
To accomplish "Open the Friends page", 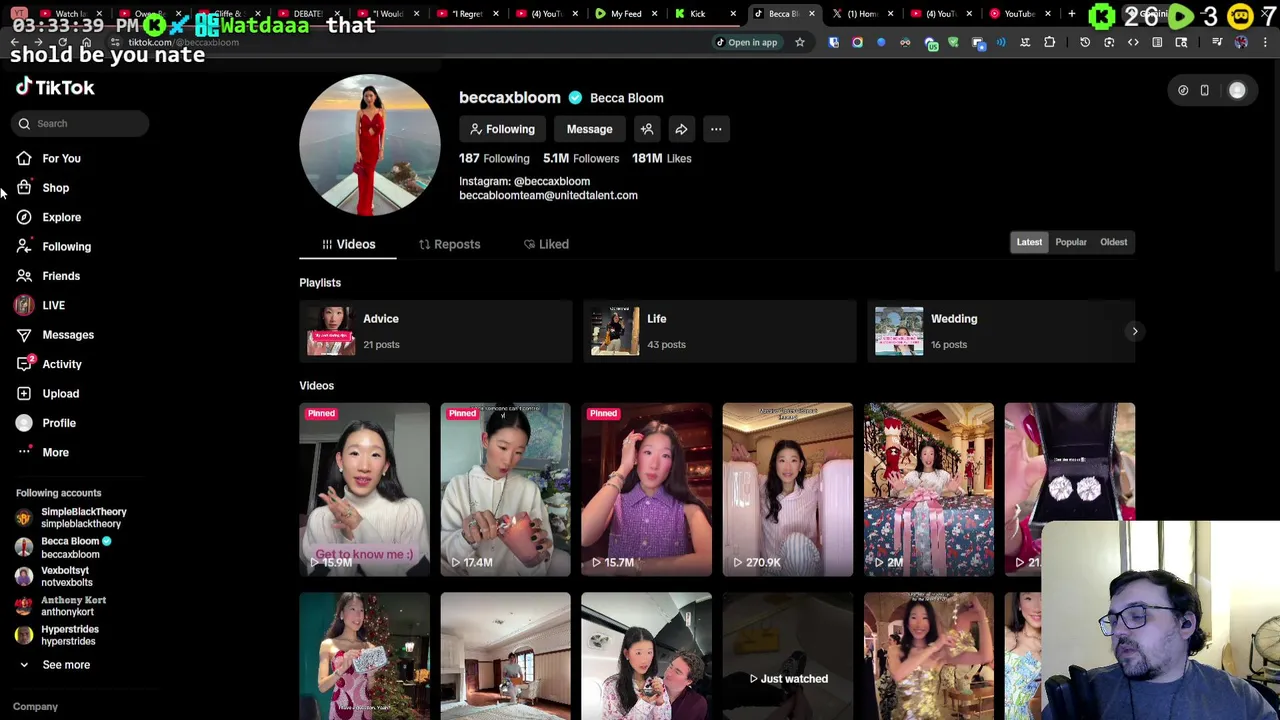I will (61, 276).
